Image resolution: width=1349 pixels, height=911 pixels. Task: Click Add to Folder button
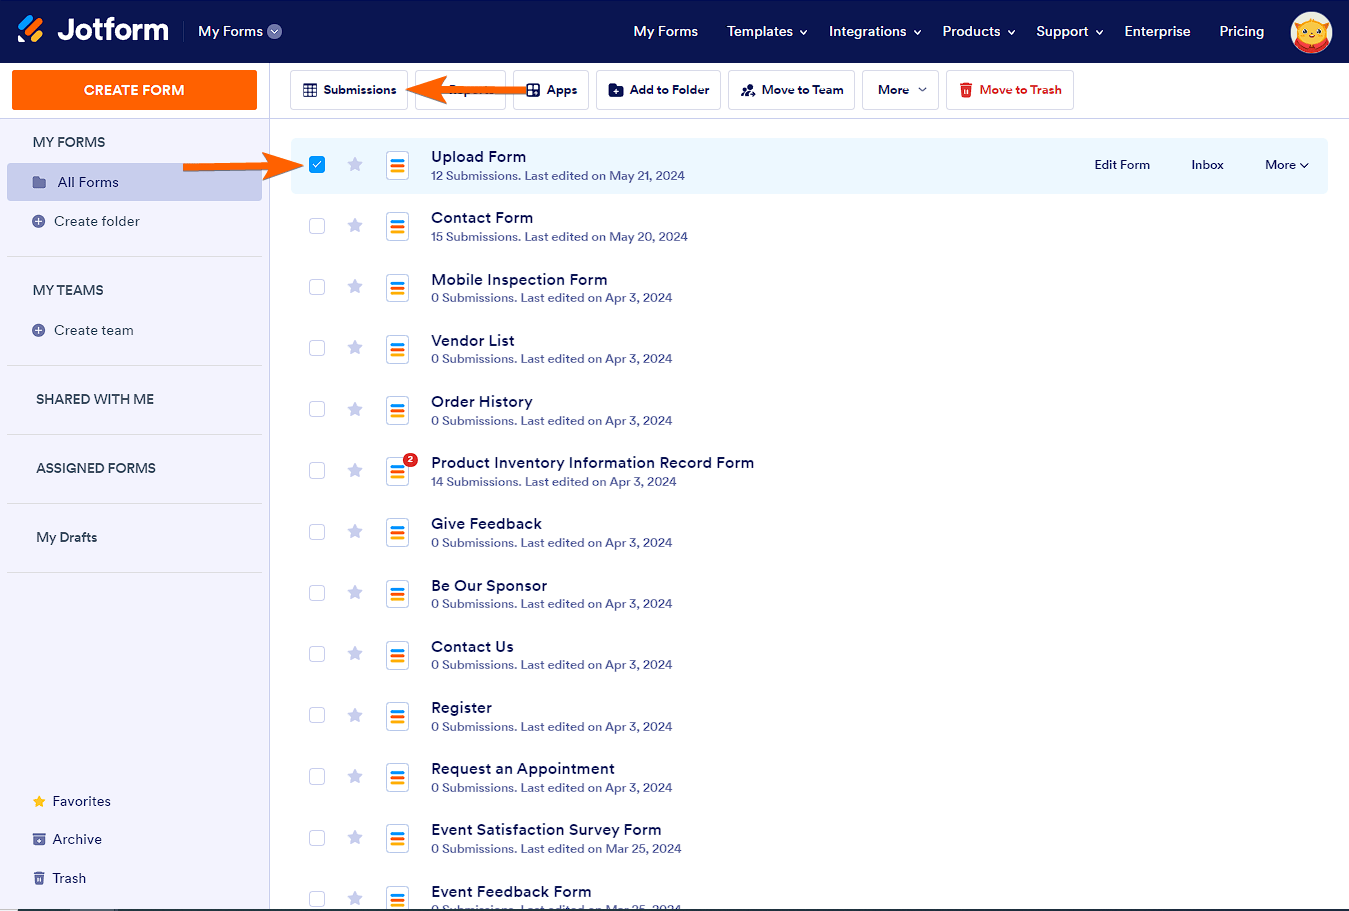658,90
